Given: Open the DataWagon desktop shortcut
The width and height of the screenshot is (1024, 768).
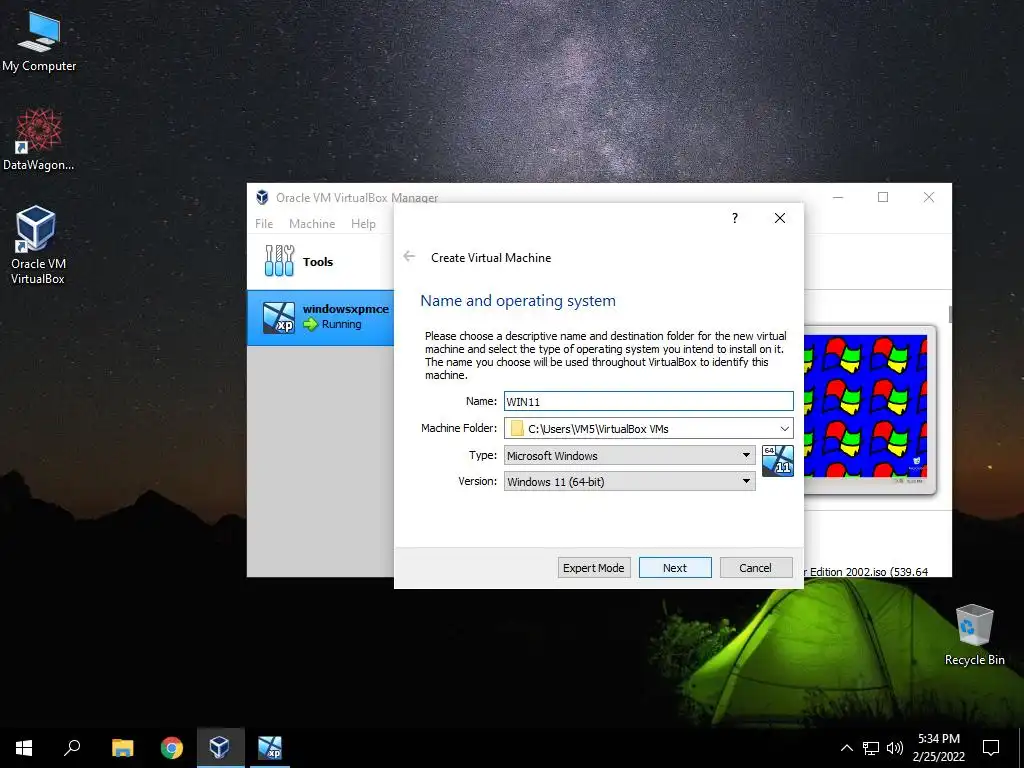Looking at the screenshot, I should click(39, 139).
